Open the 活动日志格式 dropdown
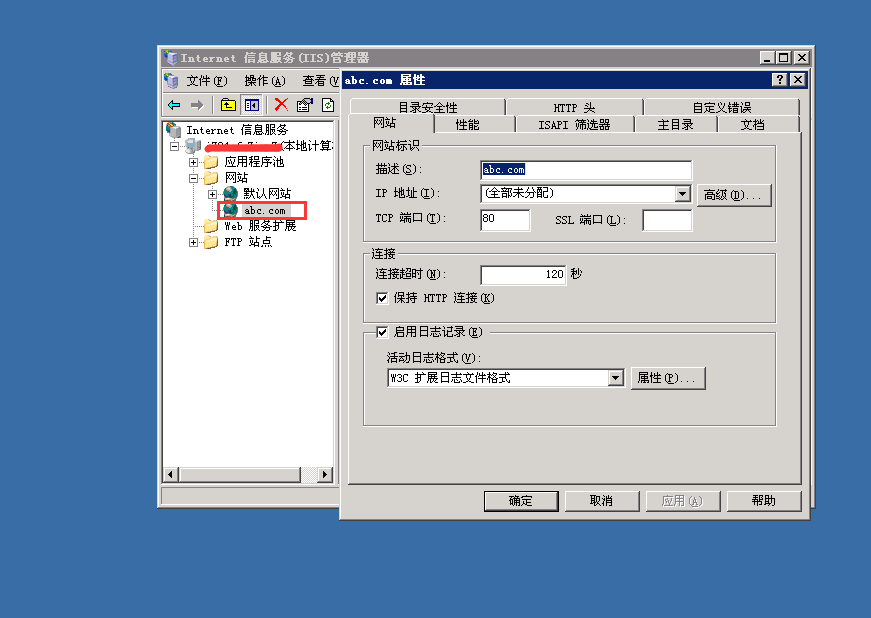Screen dimensions: 871x618 click(615, 378)
